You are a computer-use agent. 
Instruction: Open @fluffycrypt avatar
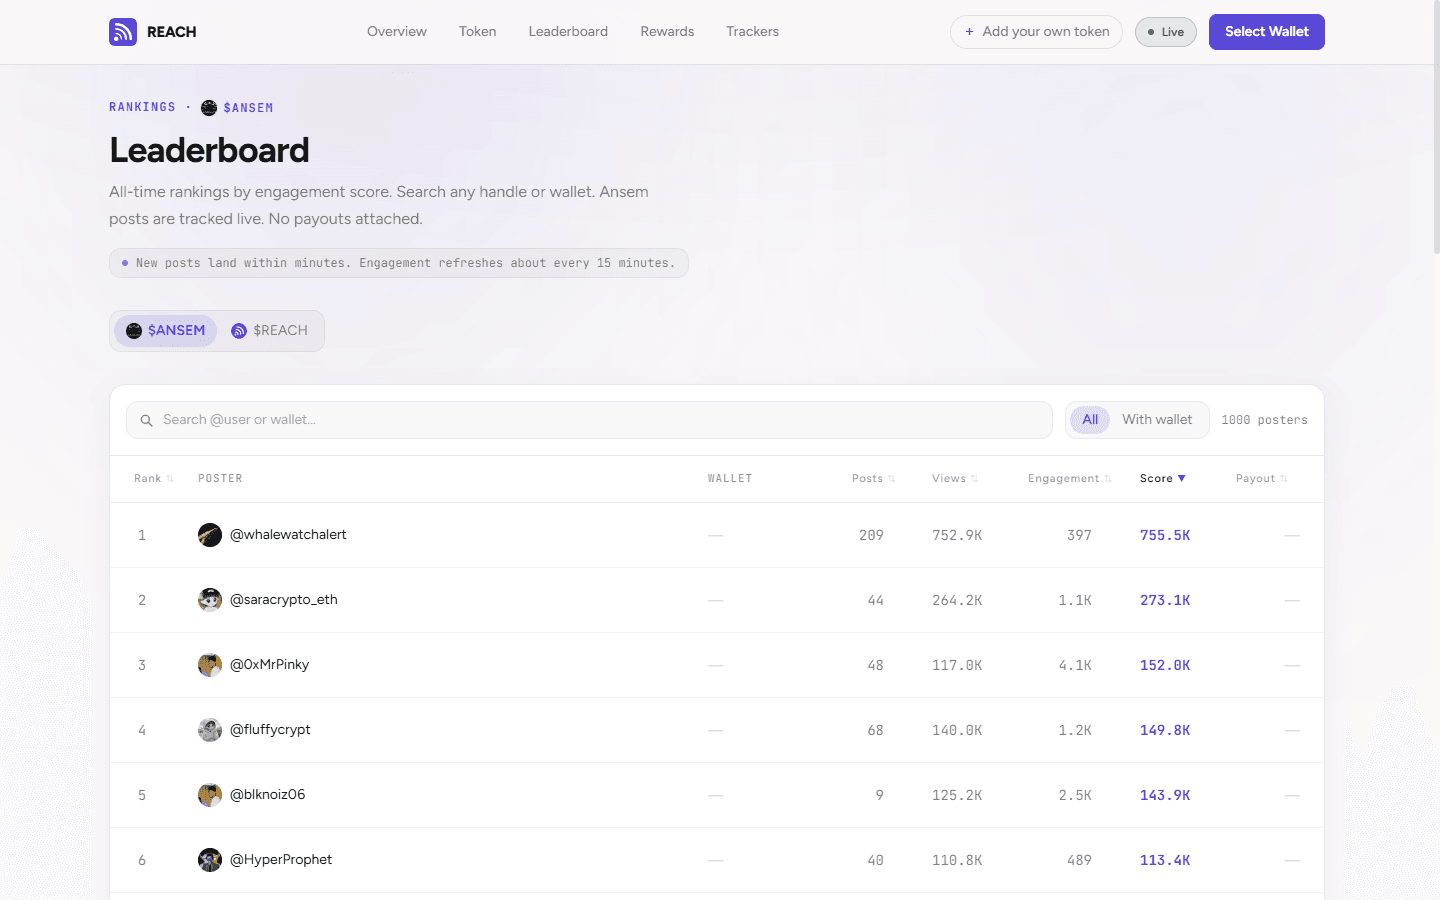[210, 730]
